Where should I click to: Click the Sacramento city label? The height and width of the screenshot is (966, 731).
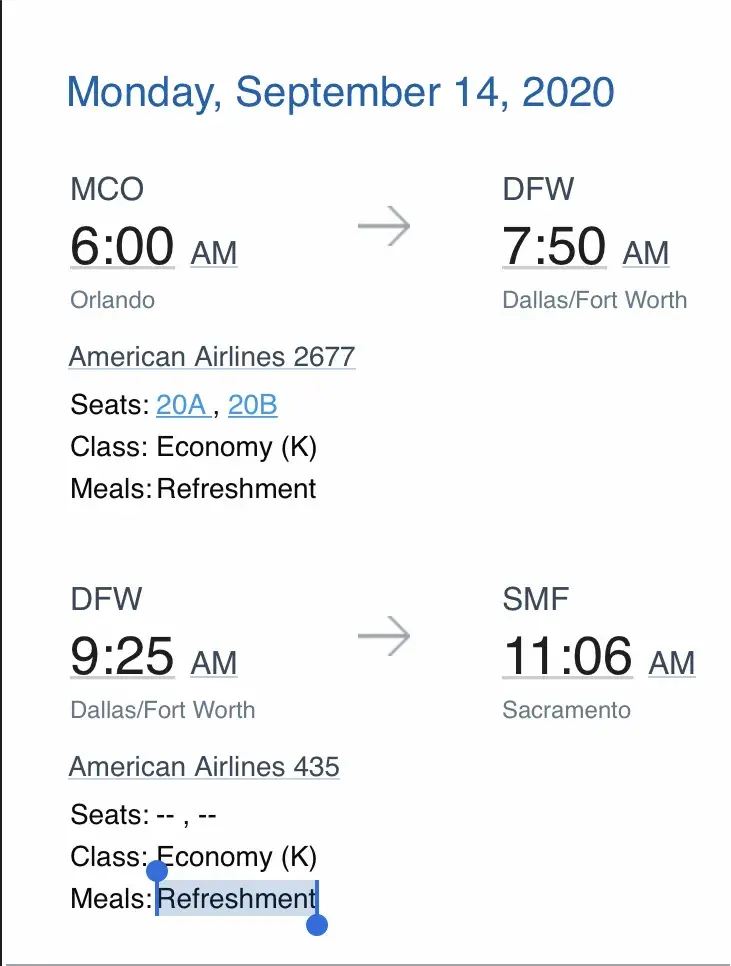click(566, 710)
